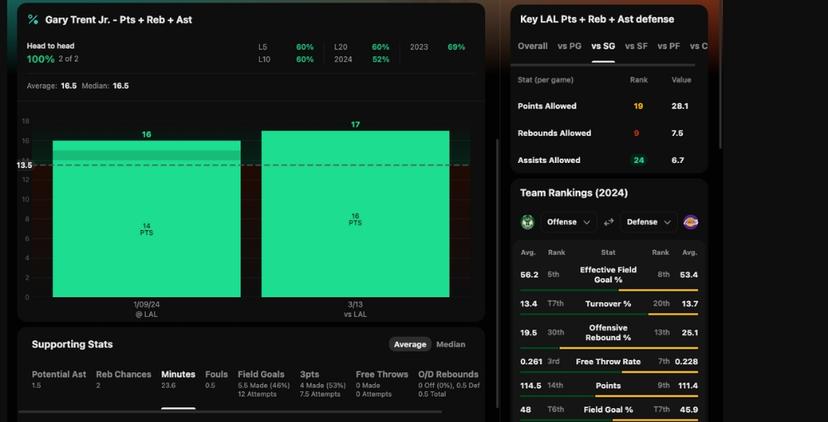Click the Rank column header in defense table

point(639,80)
